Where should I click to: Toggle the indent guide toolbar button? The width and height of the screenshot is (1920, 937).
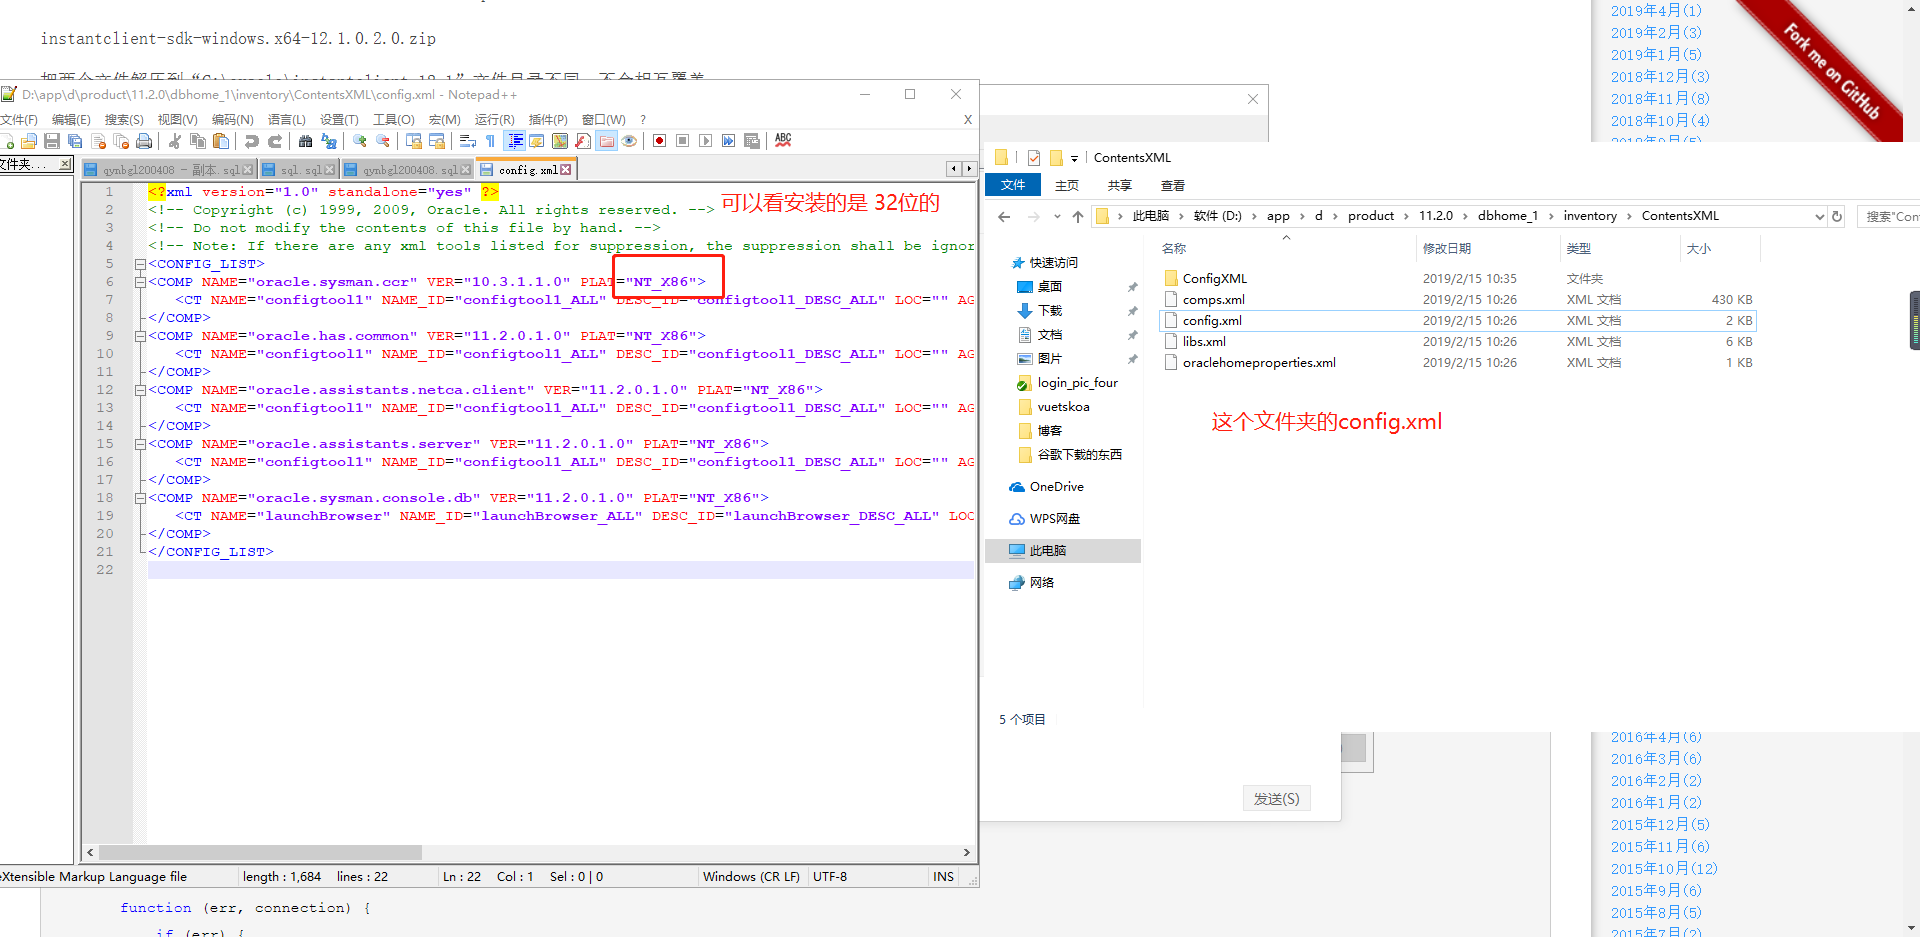click(514, 141)
